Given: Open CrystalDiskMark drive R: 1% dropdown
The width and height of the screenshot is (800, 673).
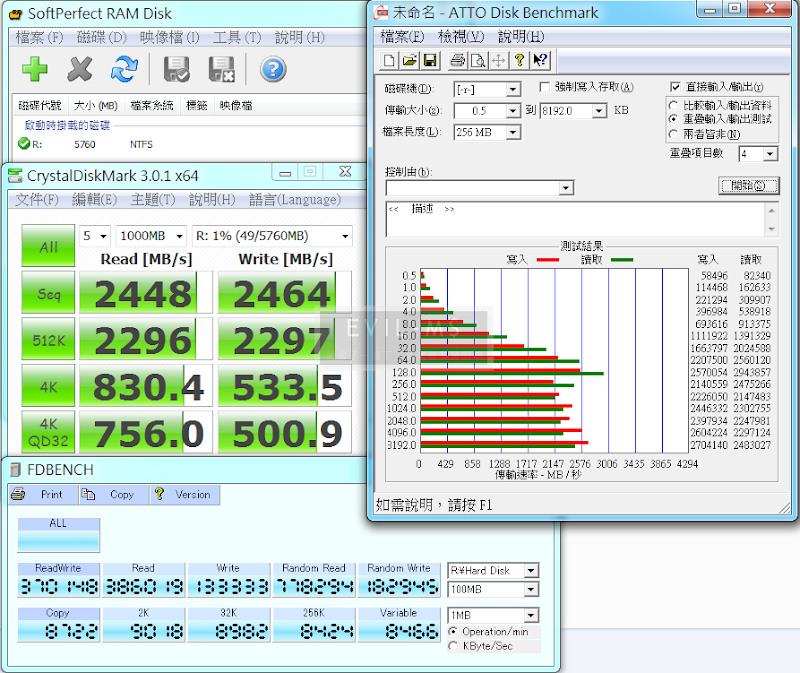Looking at the screenshot, I should pyautogui.click(x=345, y=236).
